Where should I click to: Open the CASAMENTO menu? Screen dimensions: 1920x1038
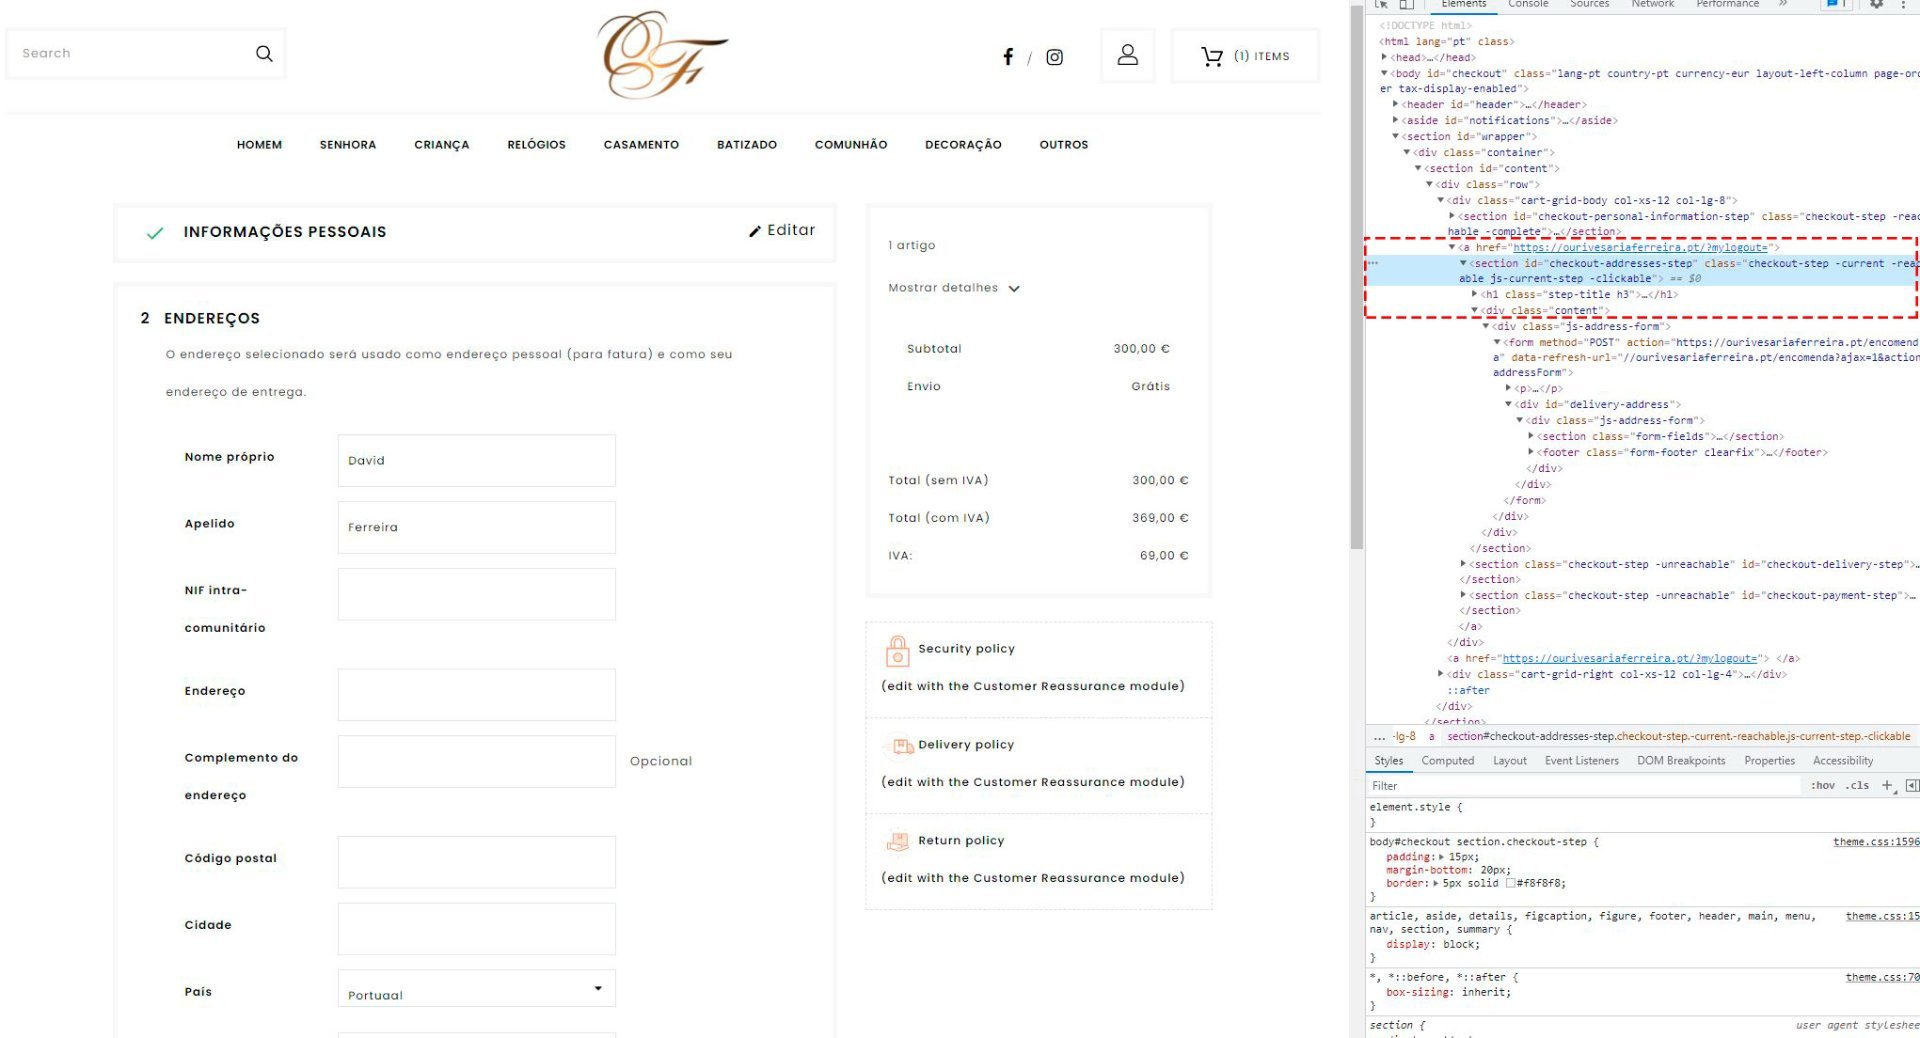click(641, 145)
